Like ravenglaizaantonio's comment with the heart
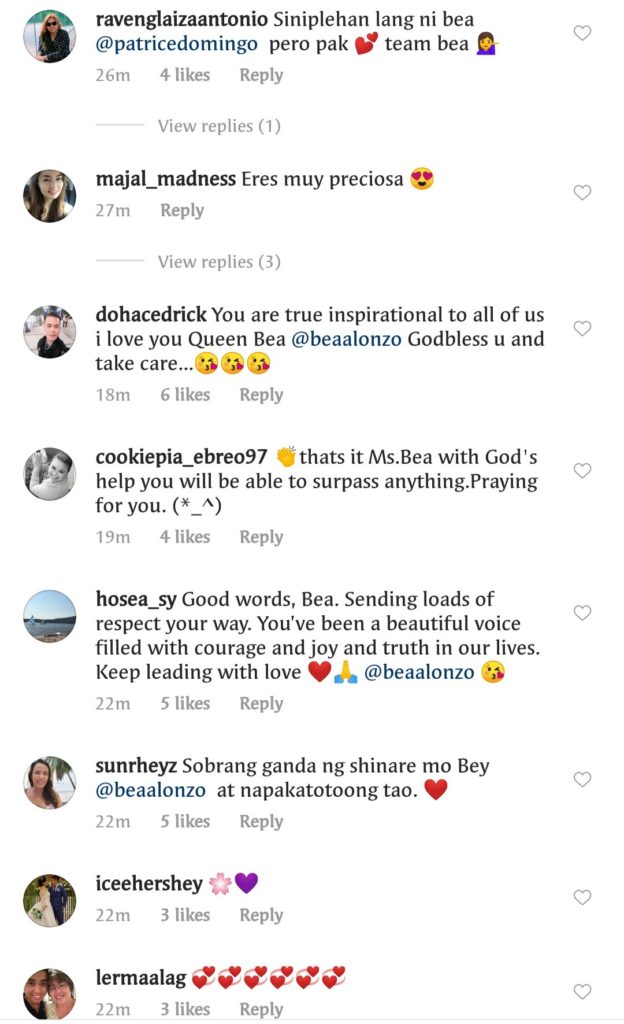 click(582, 34)
